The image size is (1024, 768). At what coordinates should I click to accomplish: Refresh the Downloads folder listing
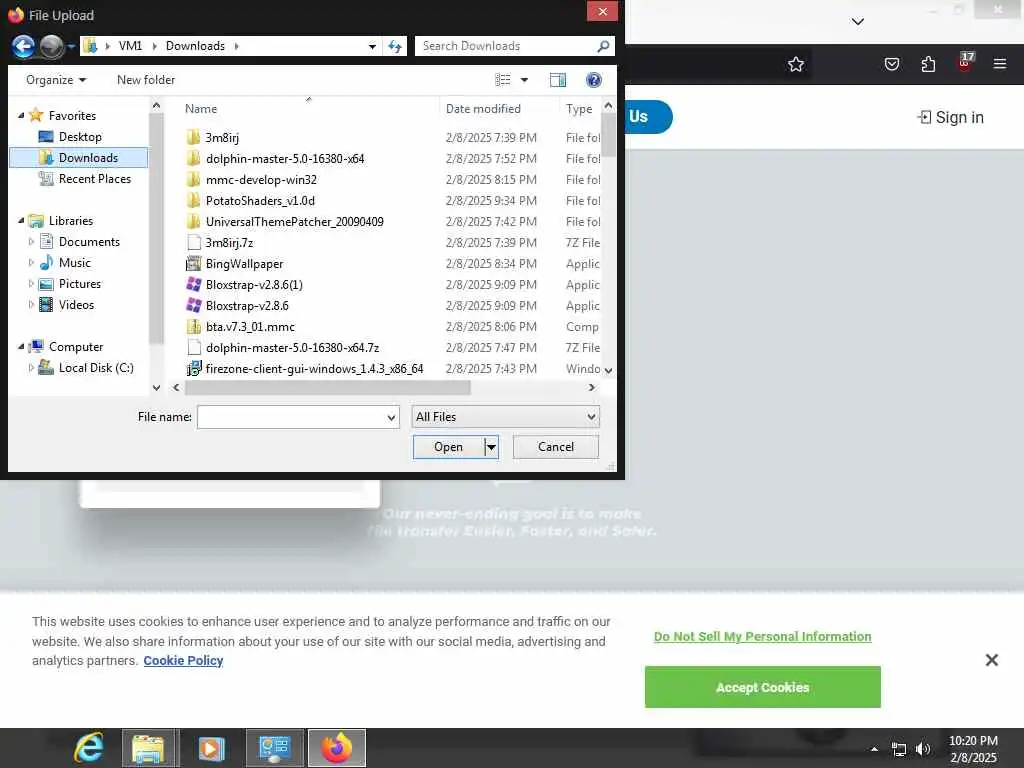[395, 46]
